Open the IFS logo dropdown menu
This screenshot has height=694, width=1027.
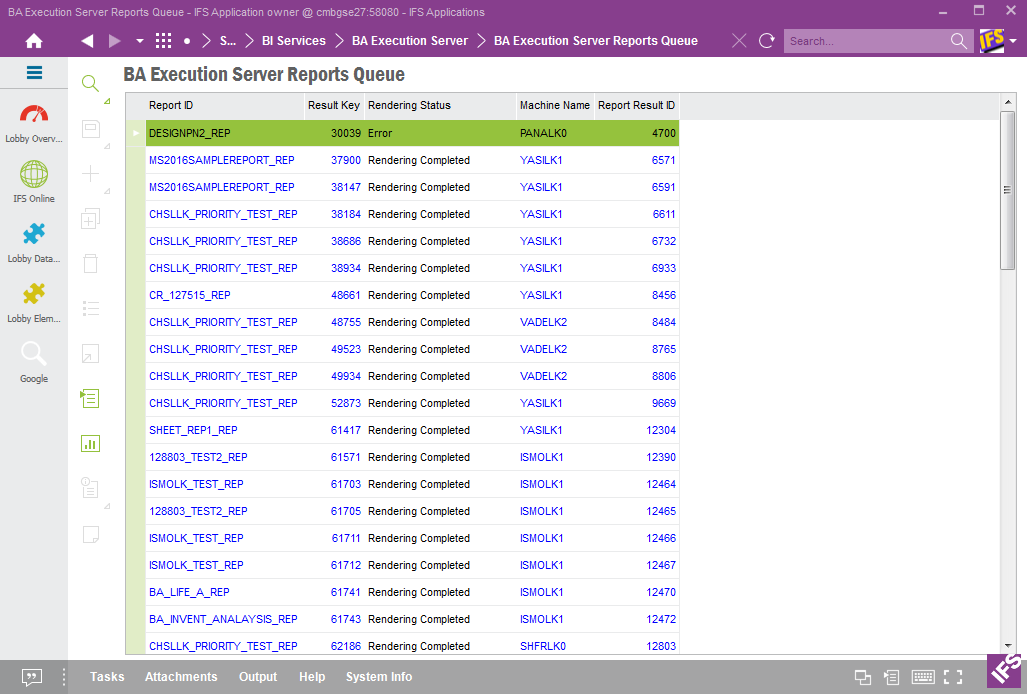pos(1013,41)
